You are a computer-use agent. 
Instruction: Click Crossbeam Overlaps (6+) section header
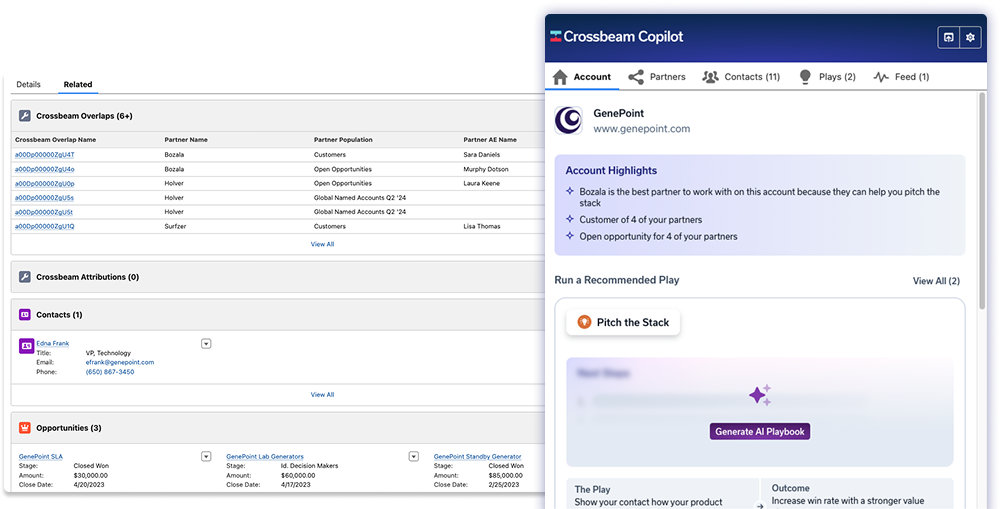pos(84,116)
